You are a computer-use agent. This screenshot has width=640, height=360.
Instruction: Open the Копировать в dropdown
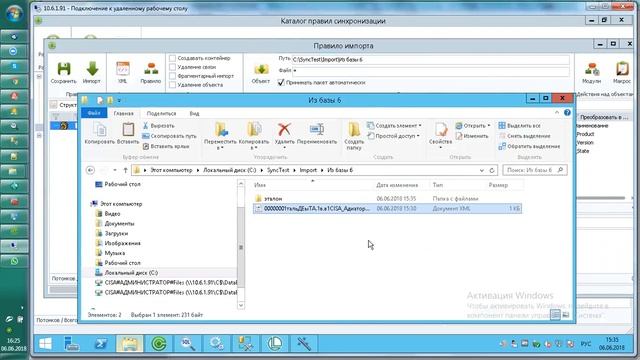click(x=253, y=145)
